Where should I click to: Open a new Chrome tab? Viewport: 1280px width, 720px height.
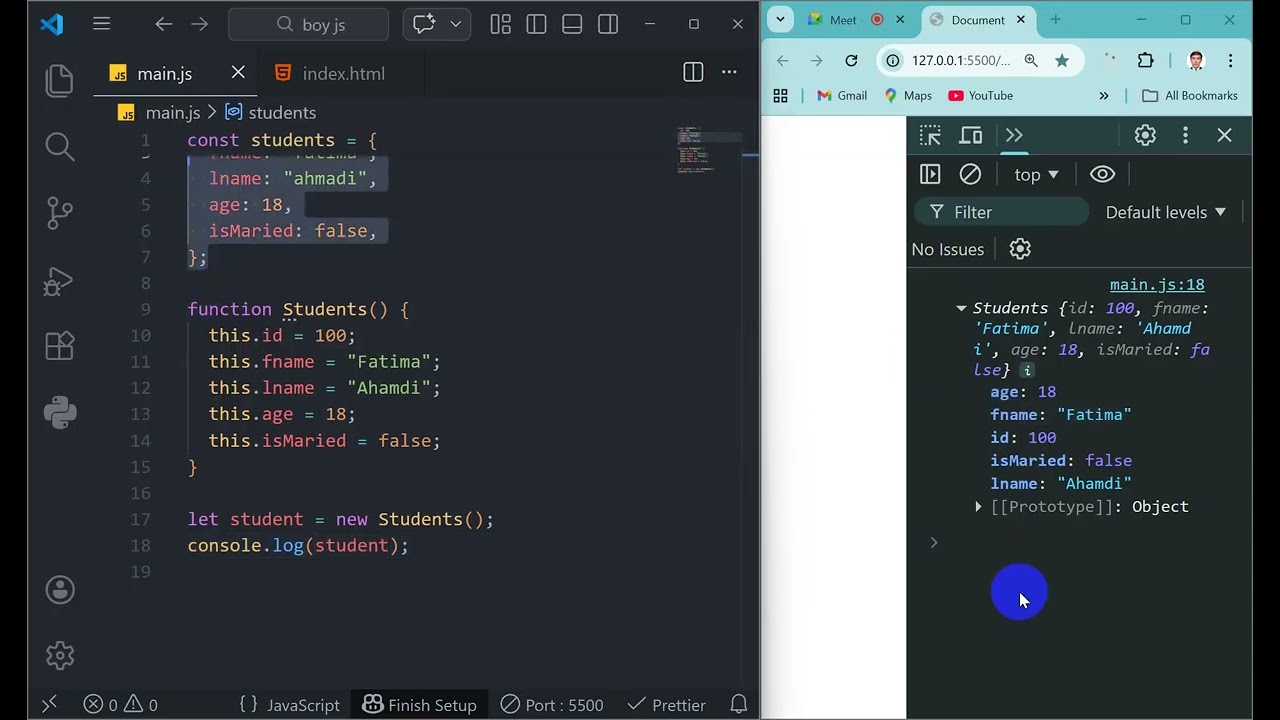[x=1055, y=20]
